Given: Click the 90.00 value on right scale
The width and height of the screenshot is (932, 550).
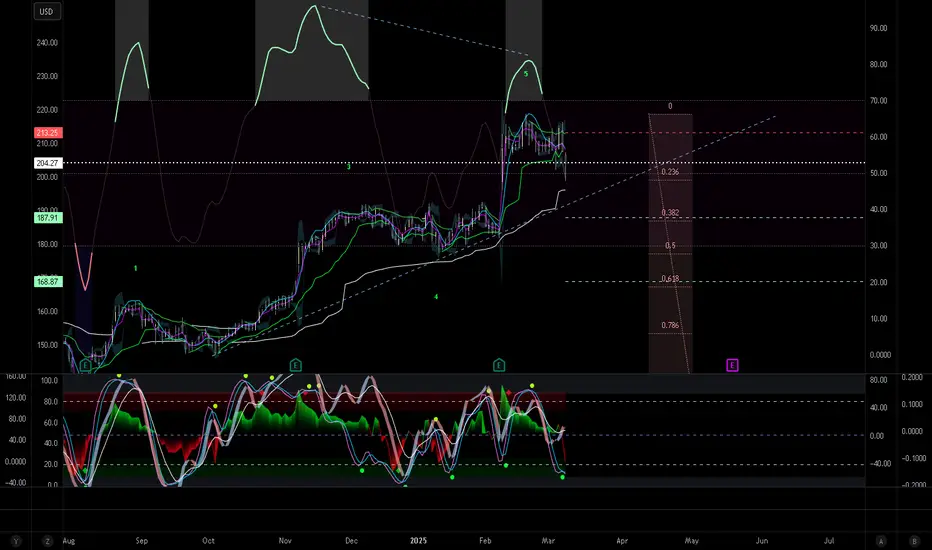Looking at the screenshot, I should [x=879, y=29].
